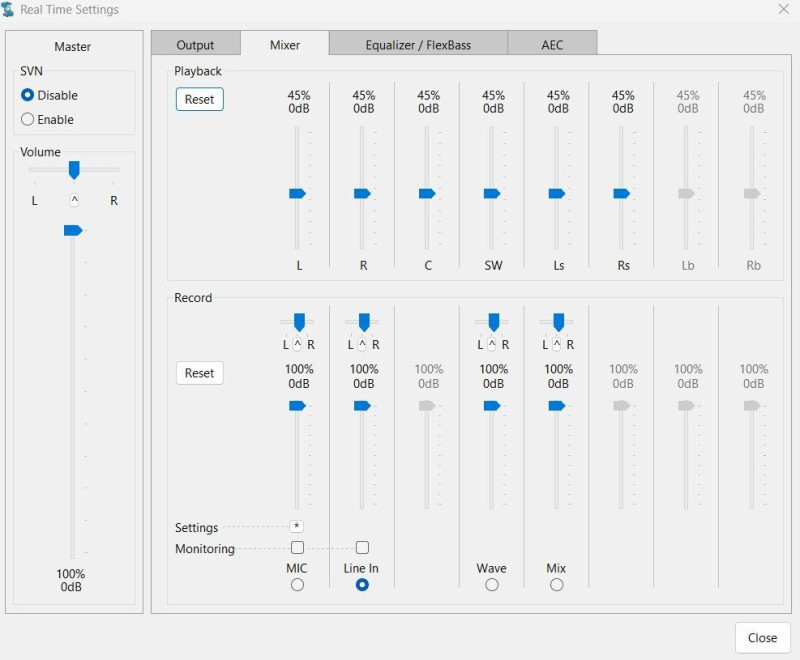Choose Wave as the recording source

[492, 585]
